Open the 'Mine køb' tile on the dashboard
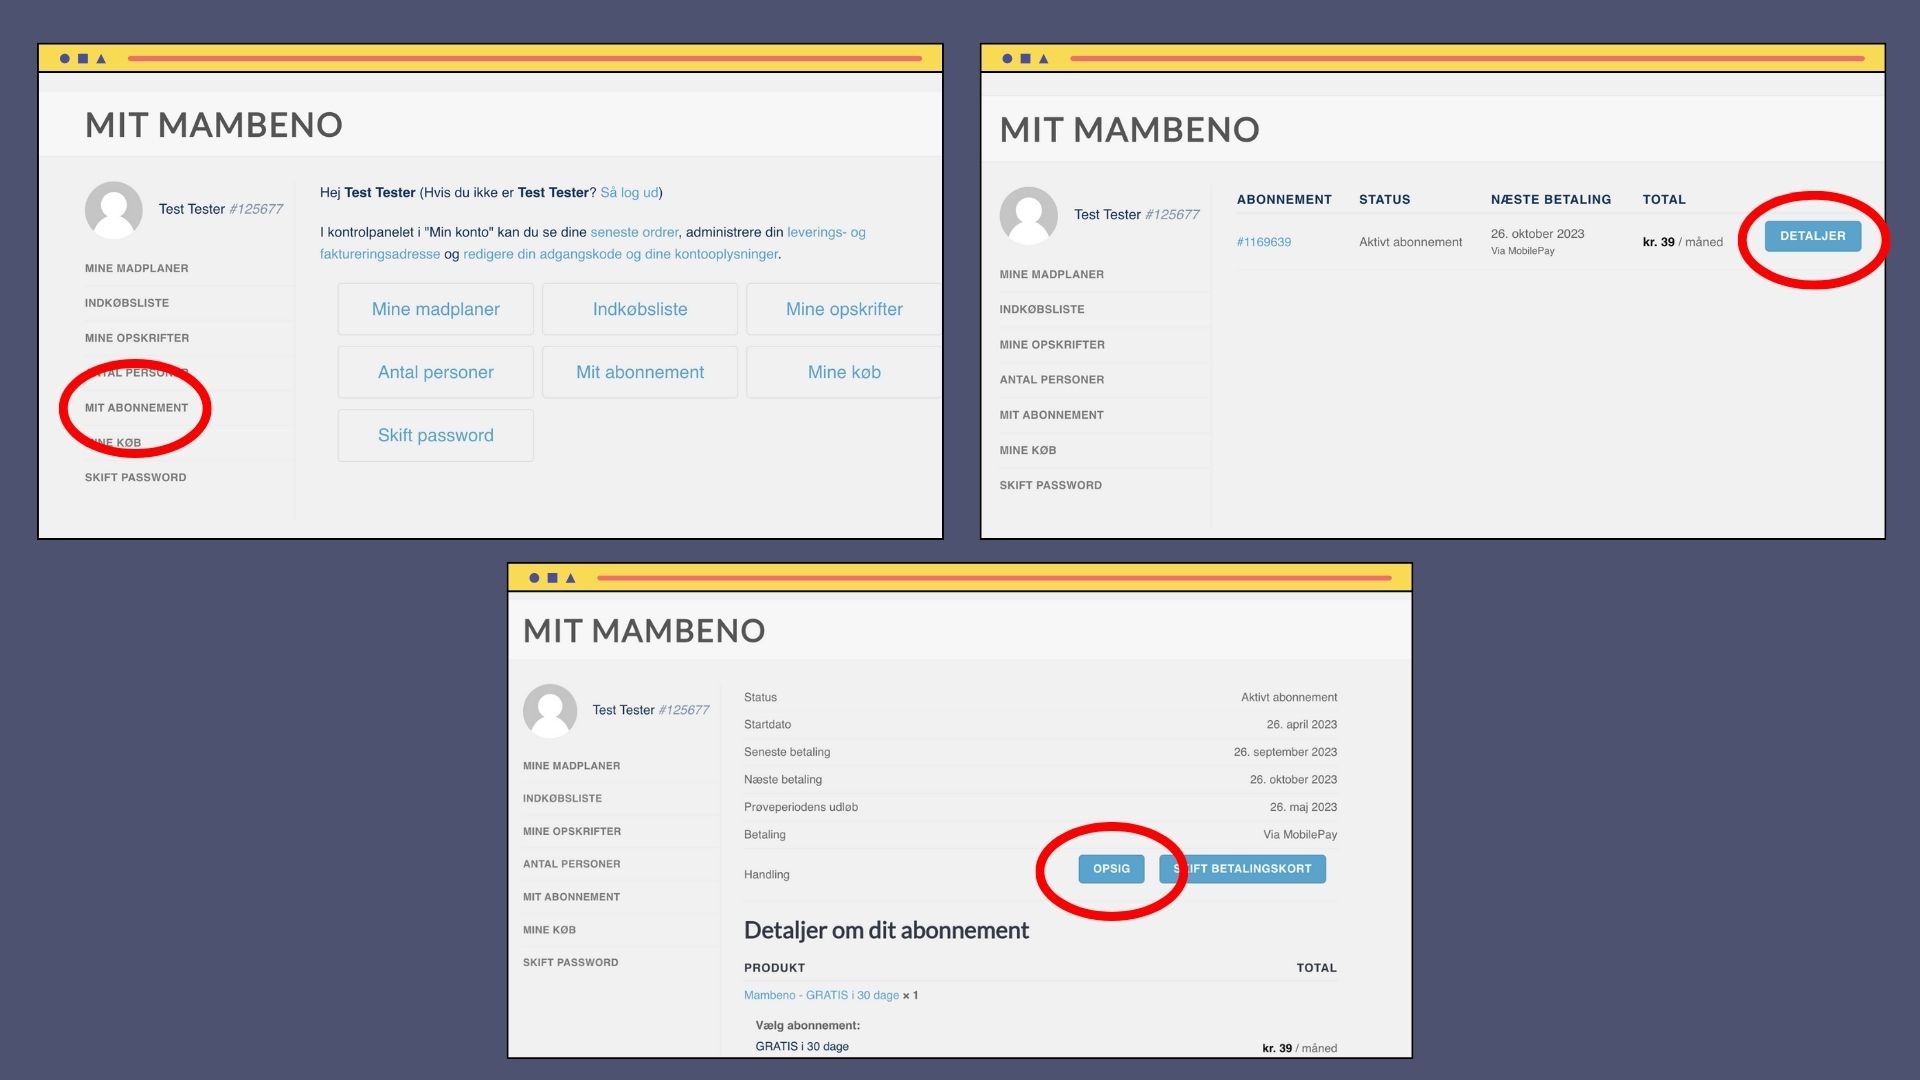Screen dimensions: 1920x1080 [844, 372]
